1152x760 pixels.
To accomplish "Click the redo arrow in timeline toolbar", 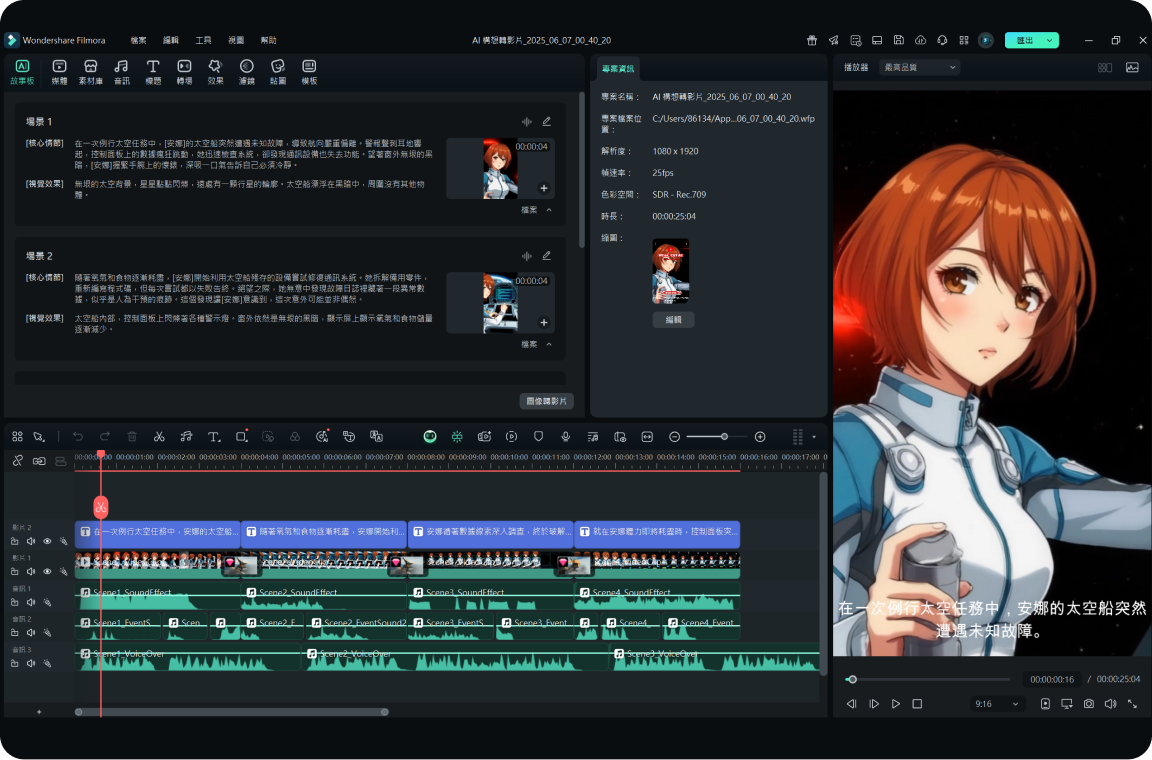I will [105, 437].
